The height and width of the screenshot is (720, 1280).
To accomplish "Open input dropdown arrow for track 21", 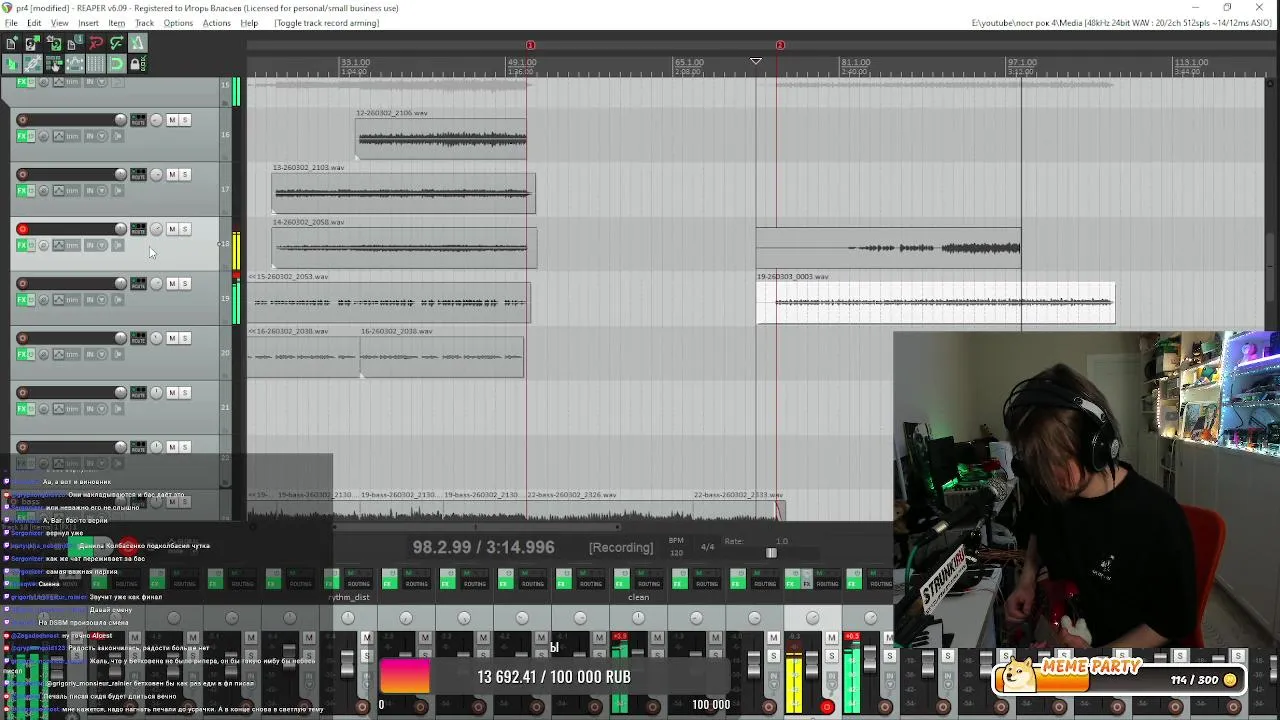I will coord(101,409).
